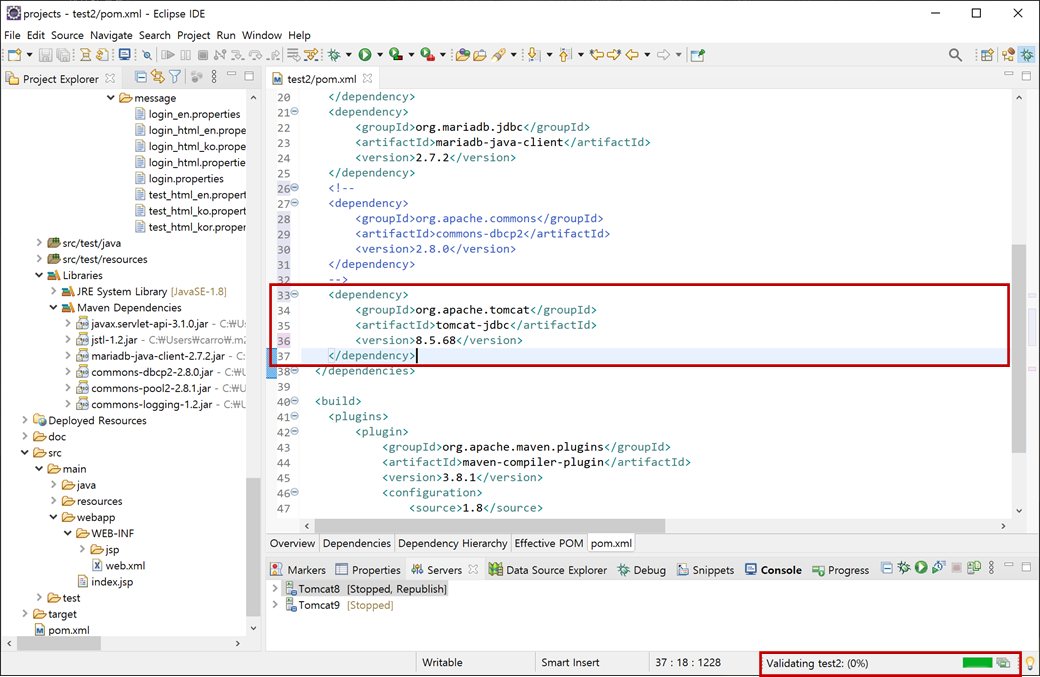Screen dimensions: 1040x677
Task: Open the Navigate menu
Action: 111,35
